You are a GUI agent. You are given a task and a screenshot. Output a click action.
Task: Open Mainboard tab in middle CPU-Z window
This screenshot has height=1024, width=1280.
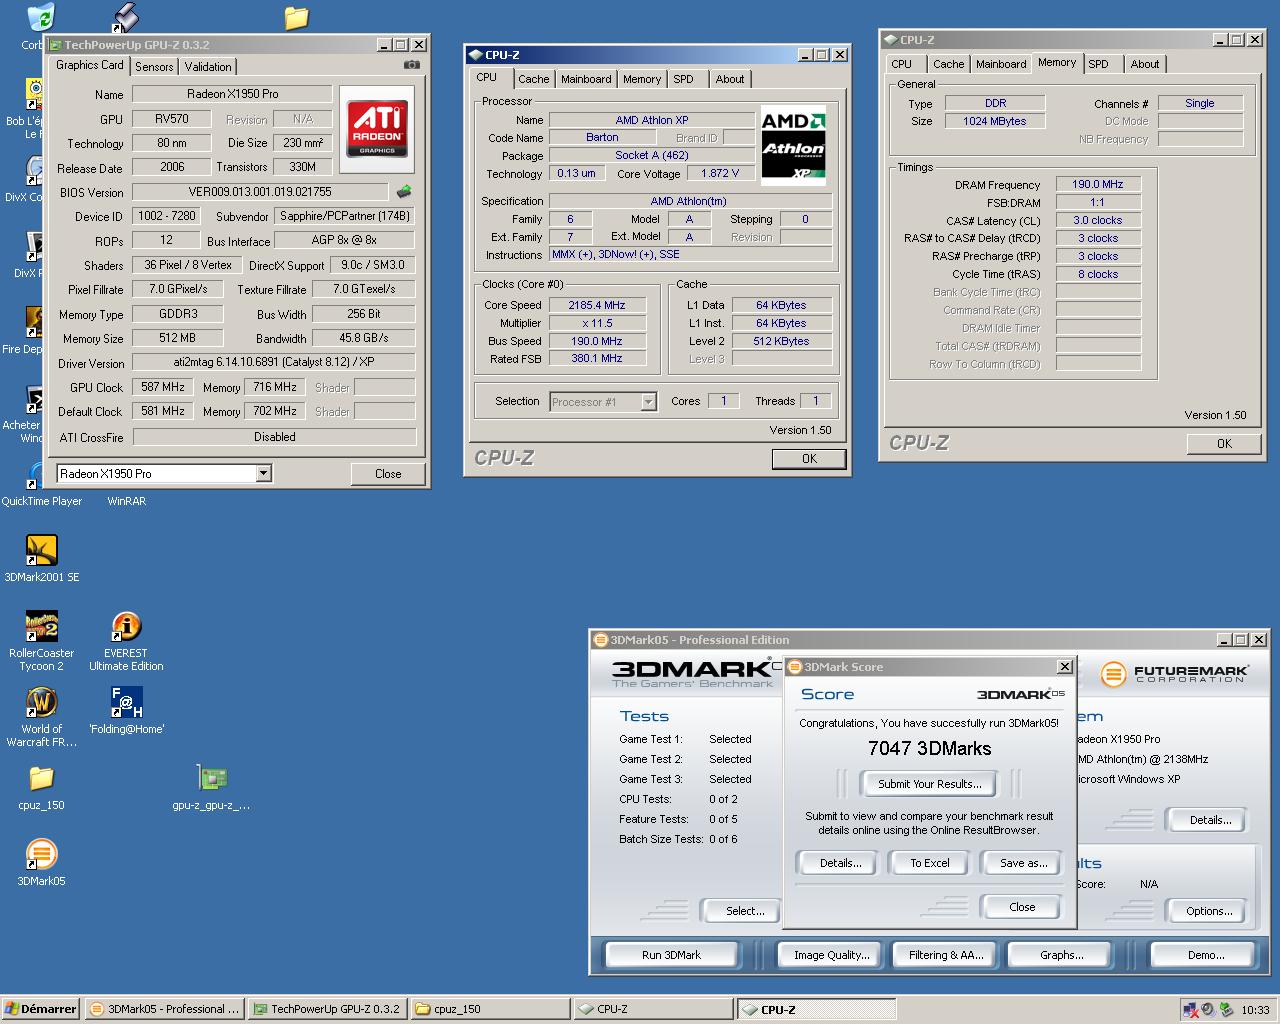tap(586, 79)
